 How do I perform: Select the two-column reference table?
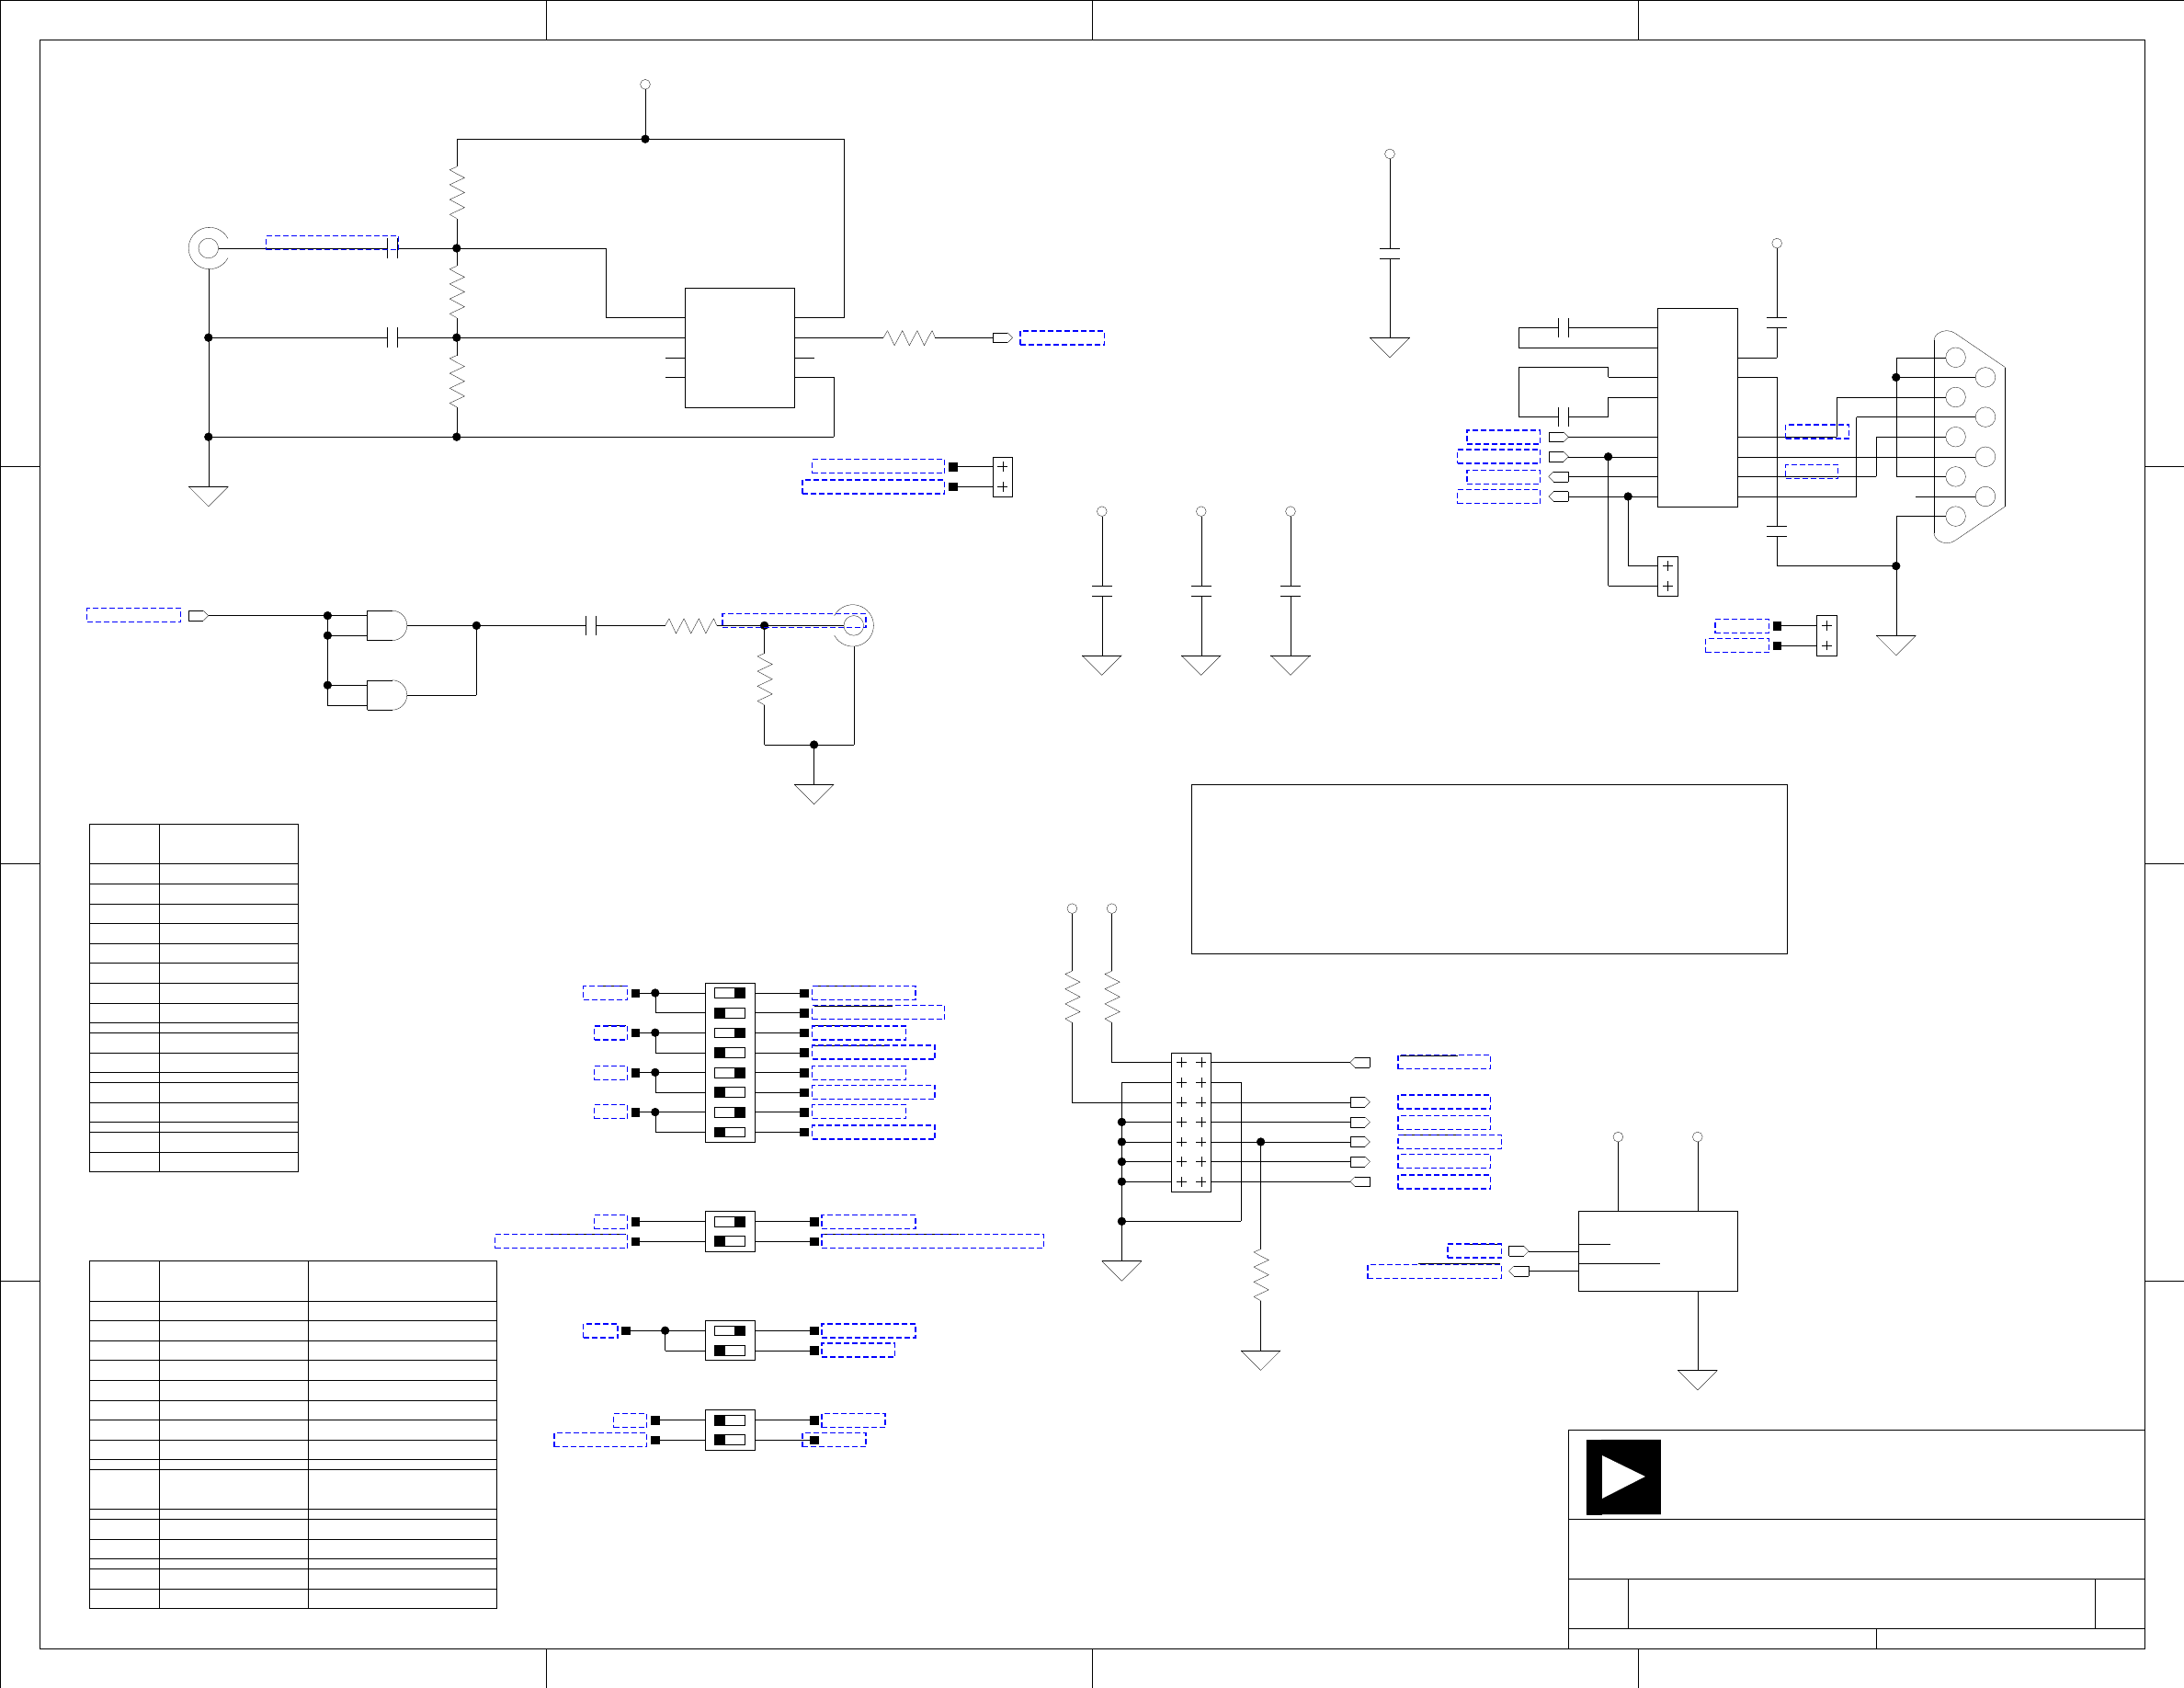[194, 997]
